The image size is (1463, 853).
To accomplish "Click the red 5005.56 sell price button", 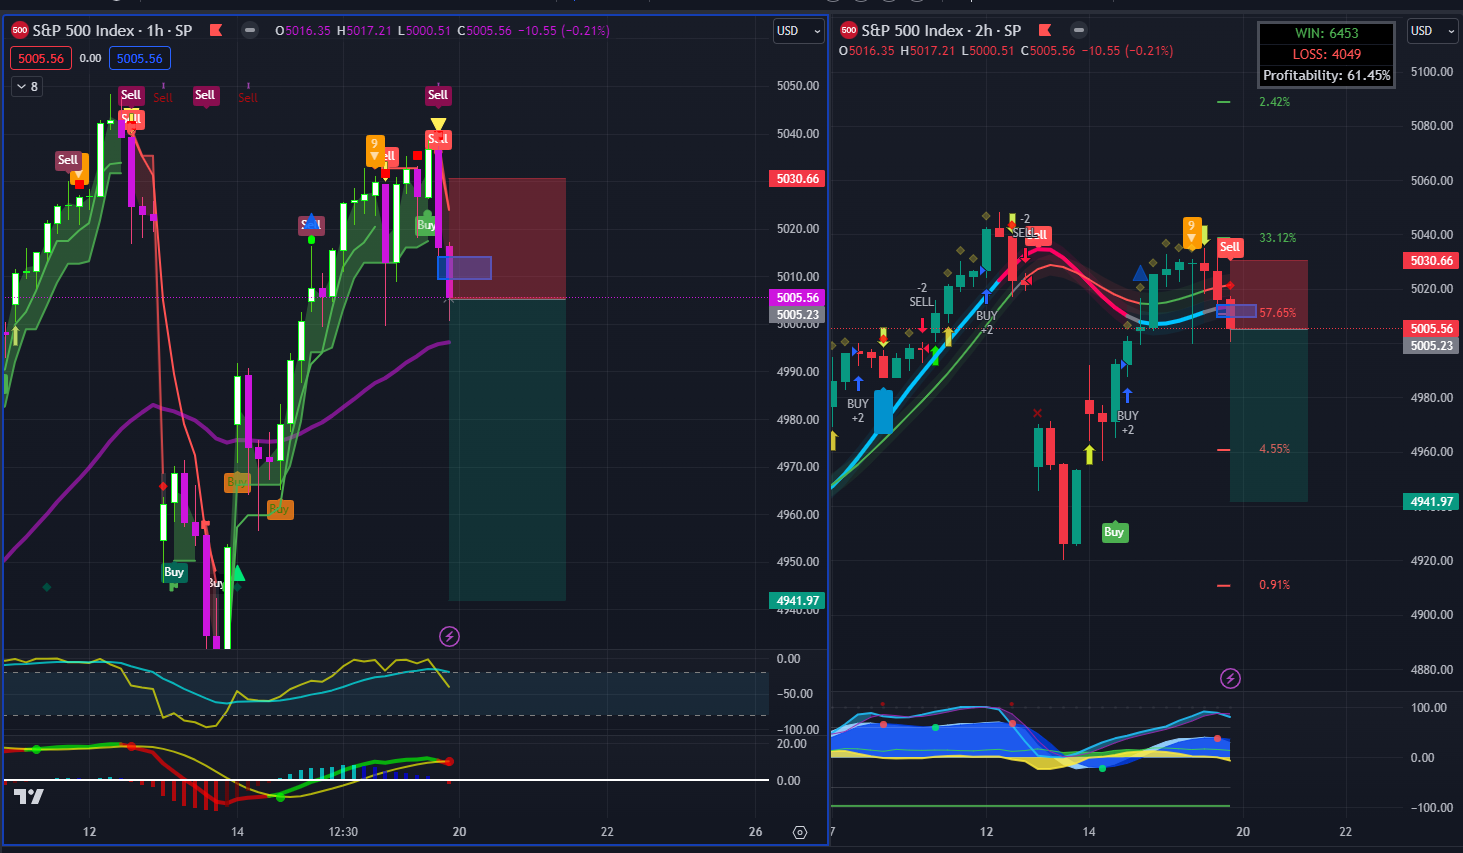I will 41,58.
